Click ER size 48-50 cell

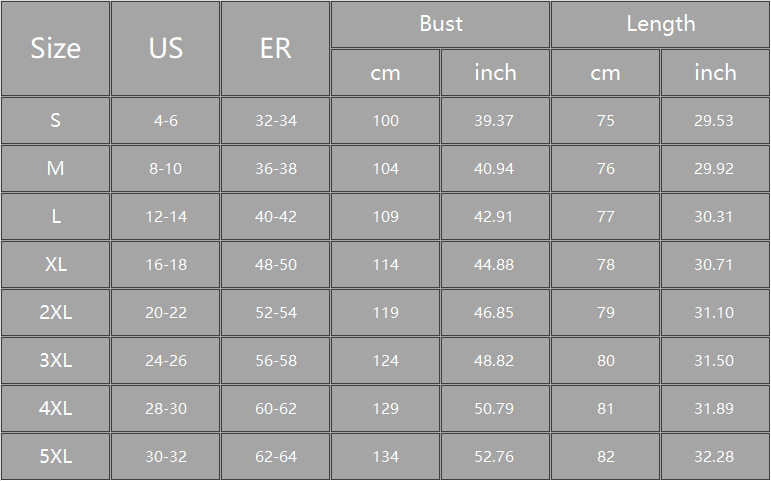pyautogui.click(x=275, y=265)
